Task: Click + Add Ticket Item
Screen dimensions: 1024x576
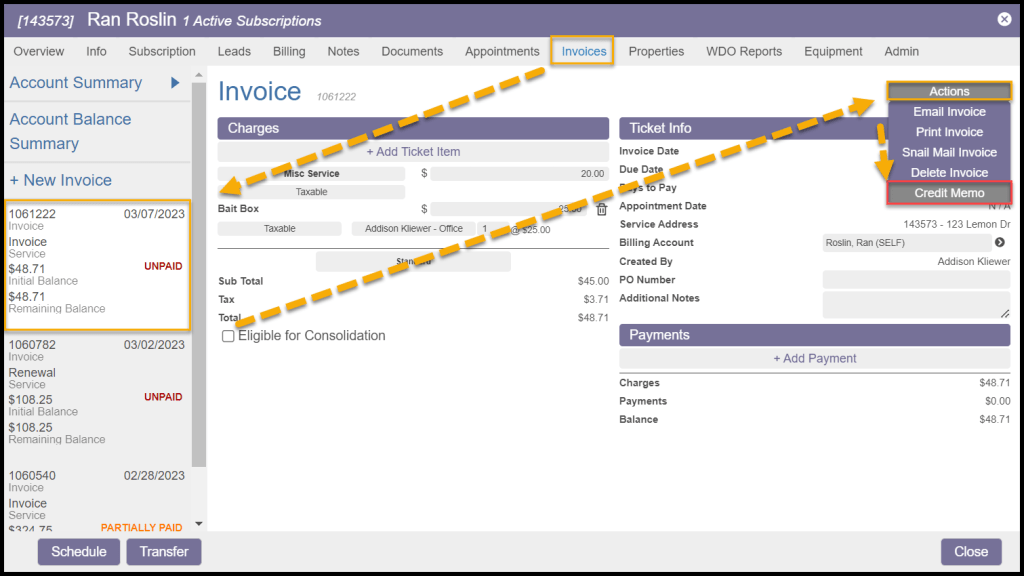Action: [413, 152]
